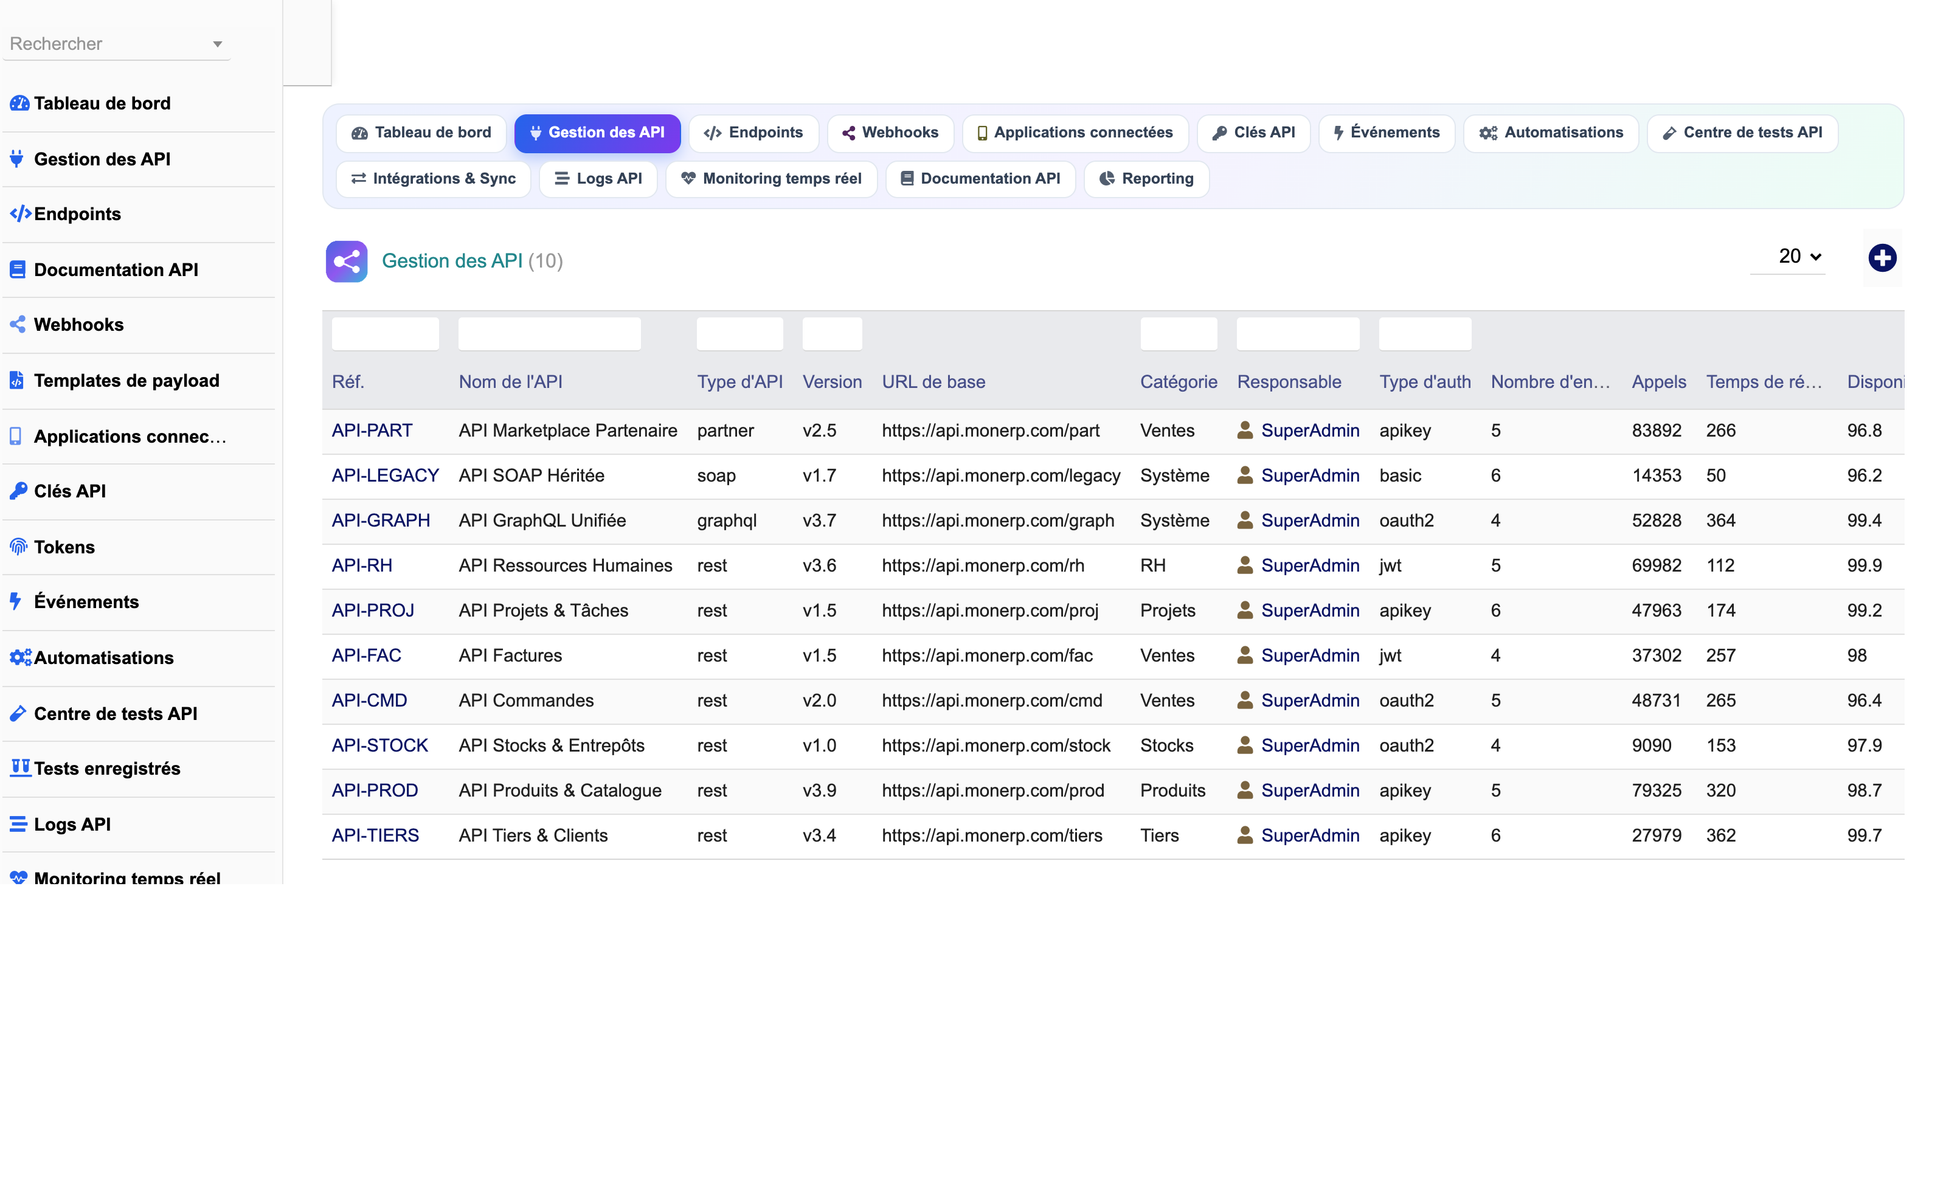Image resolution: width=1946 pixels, height=1204 pixels.
Task: Click the user icon in the API-PART row
Action: tap(1245, 430)
